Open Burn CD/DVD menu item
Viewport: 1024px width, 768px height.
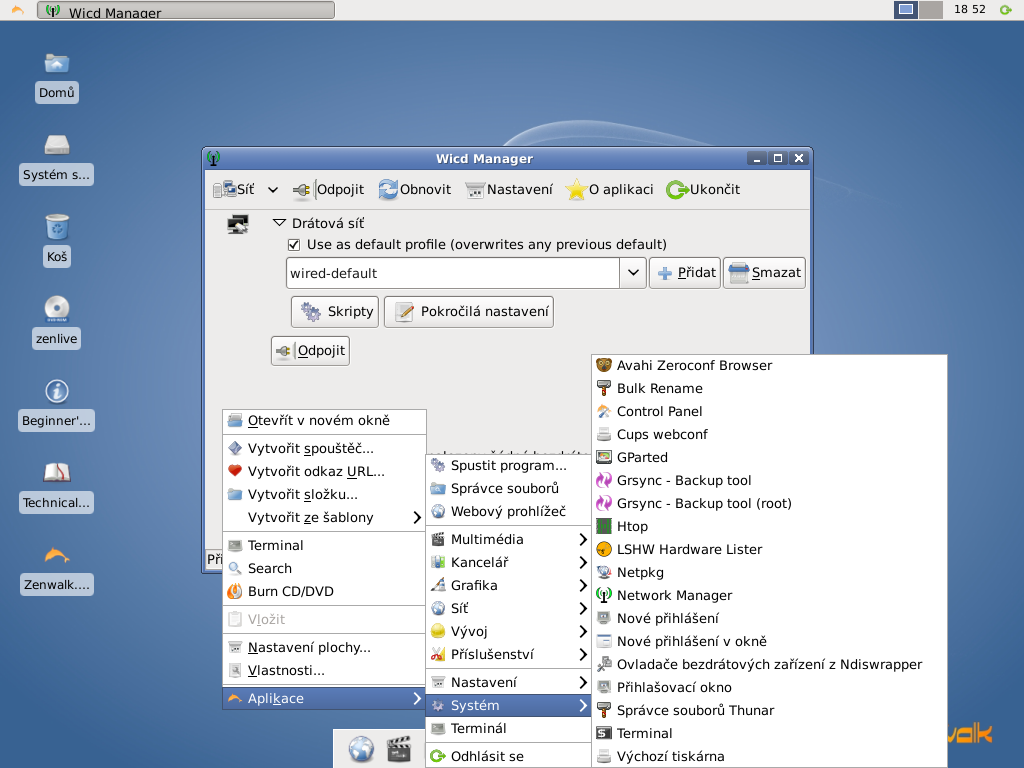tap(325, 591)
